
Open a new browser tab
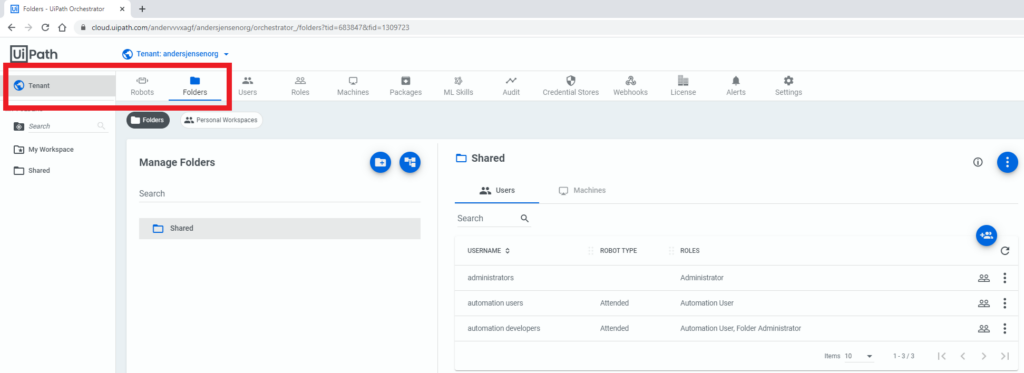(x=142, y=9)
